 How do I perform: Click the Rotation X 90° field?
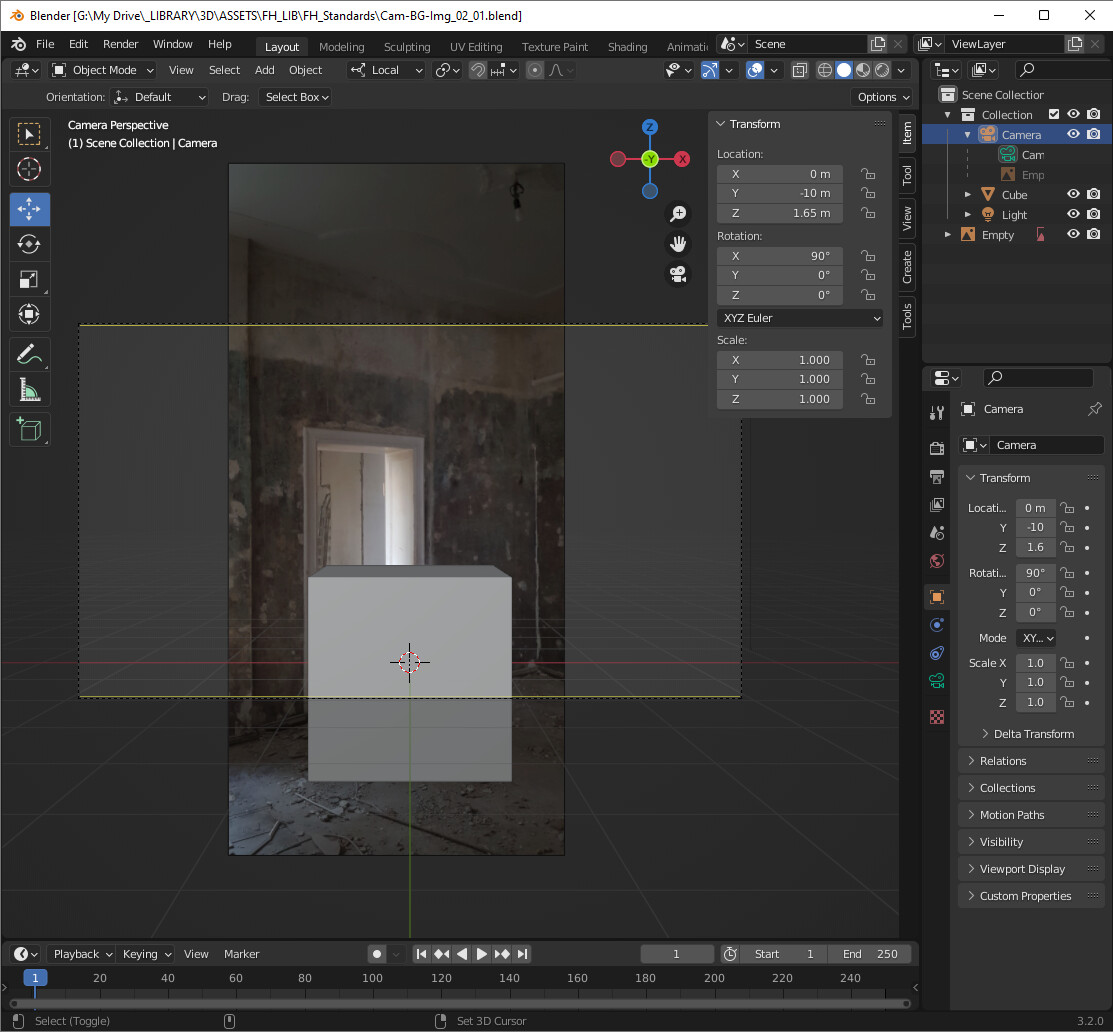coord(779,256)
